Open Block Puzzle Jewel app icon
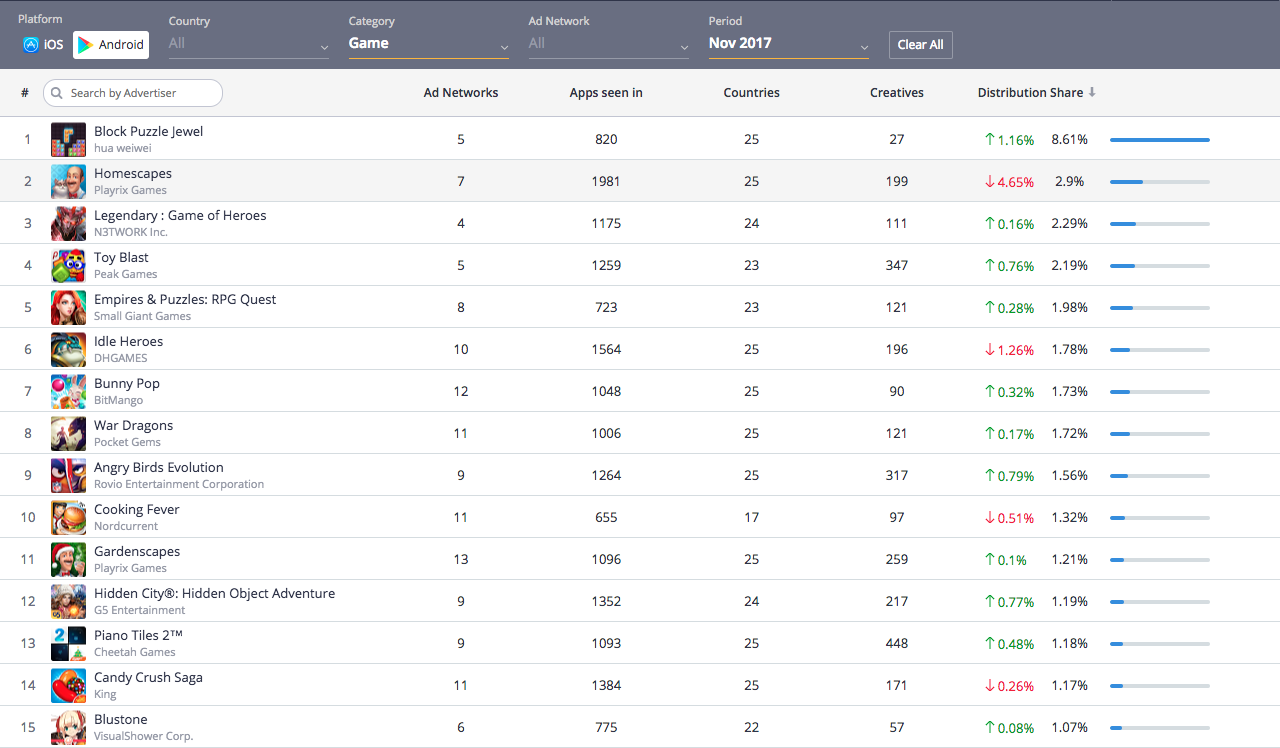The image size is (1280, 748). [x=68, y=140]
